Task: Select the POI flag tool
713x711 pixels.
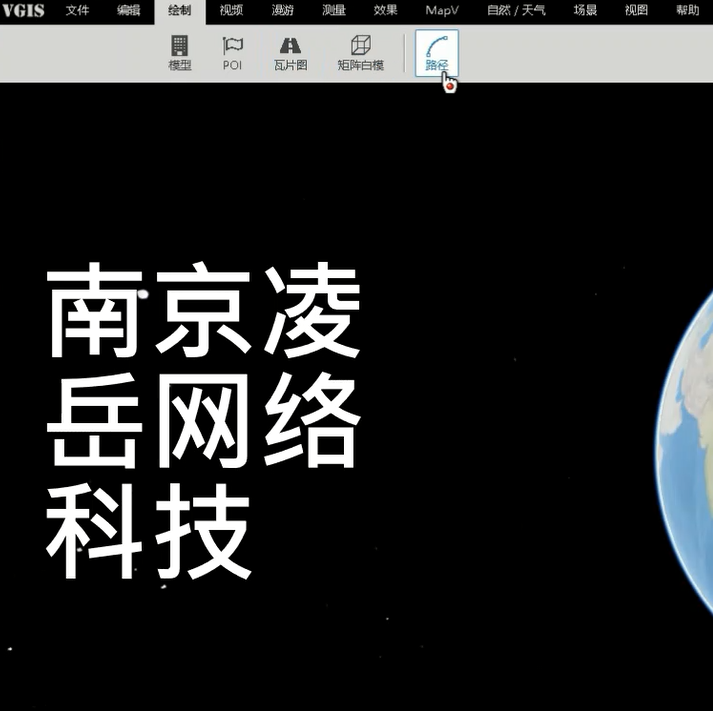Action: [x=232, y=53]
